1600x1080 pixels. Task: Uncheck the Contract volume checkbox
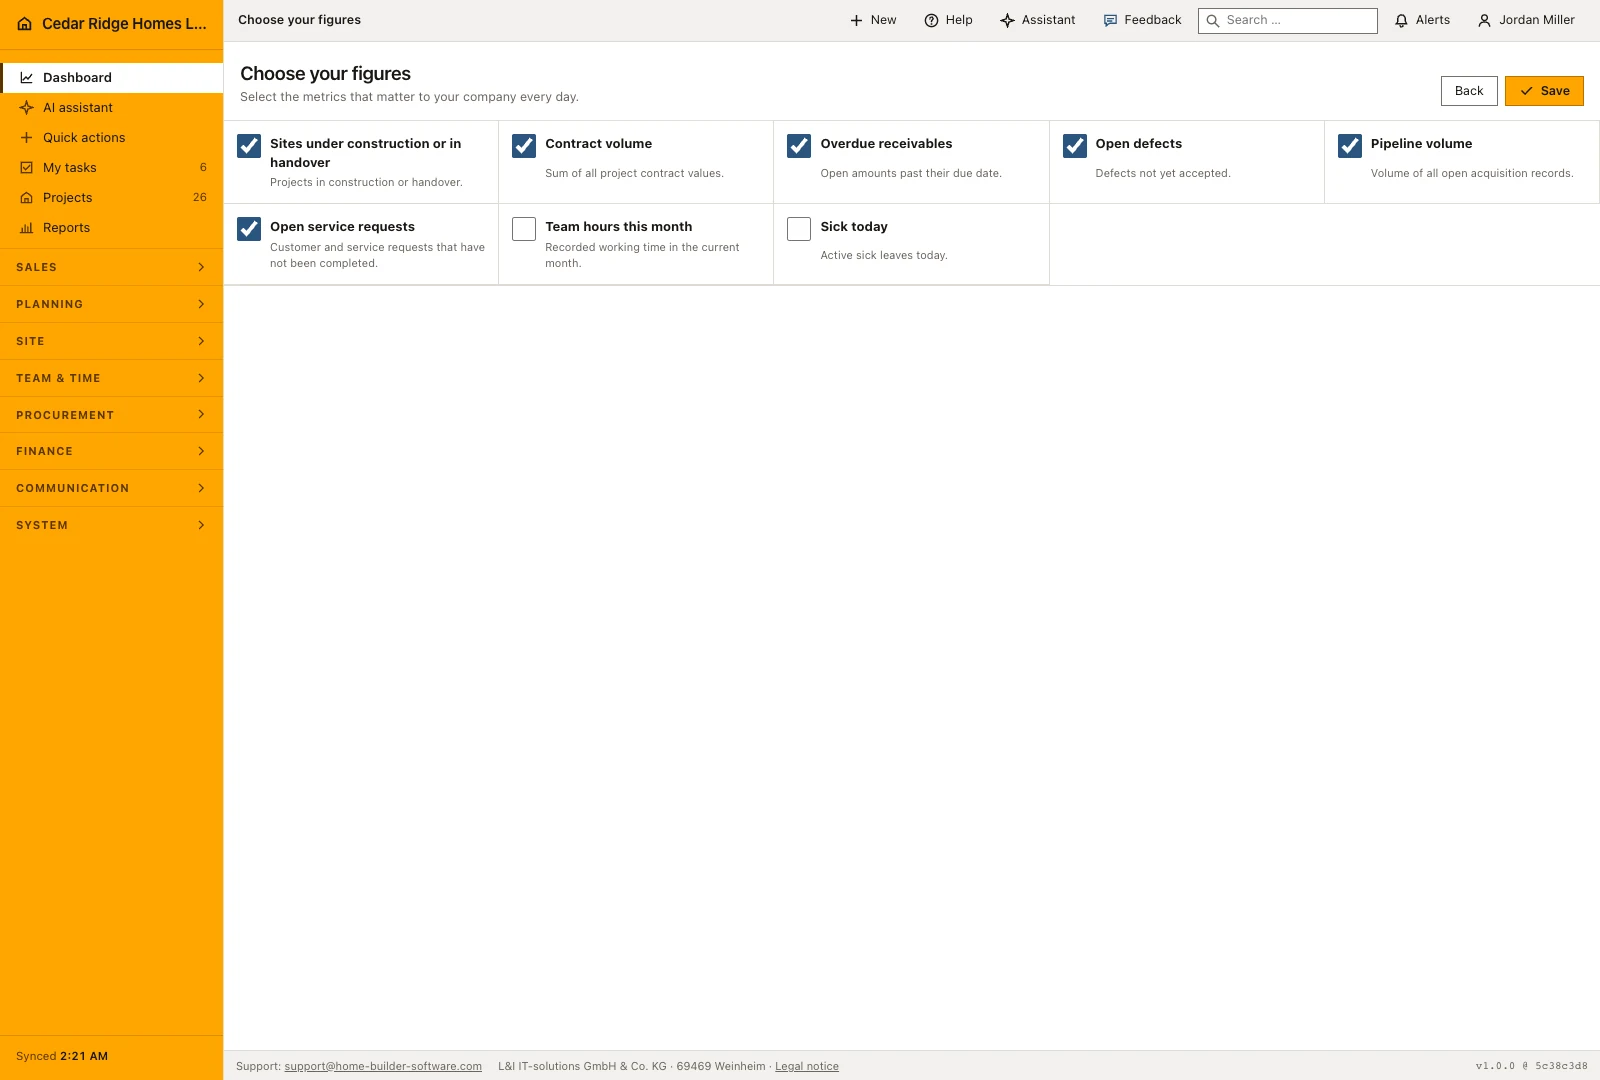[524, 146]
